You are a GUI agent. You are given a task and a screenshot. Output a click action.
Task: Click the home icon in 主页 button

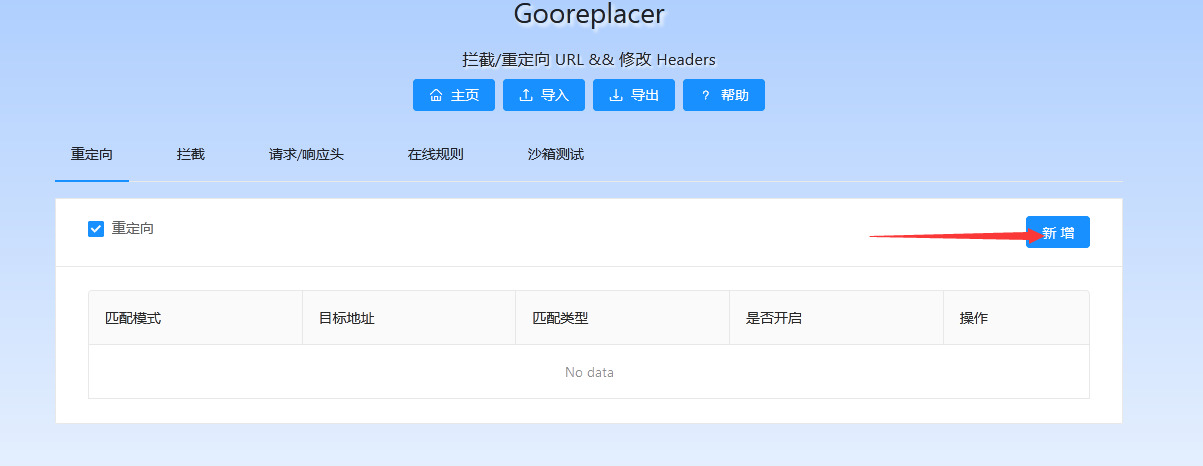(x=435, y=96)
